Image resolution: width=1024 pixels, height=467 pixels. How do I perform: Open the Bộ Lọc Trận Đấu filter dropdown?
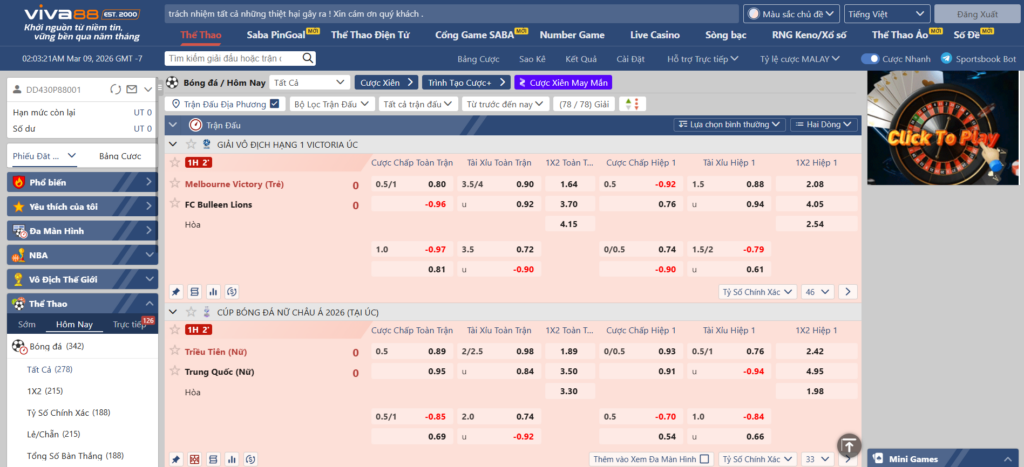click(331, 104)
